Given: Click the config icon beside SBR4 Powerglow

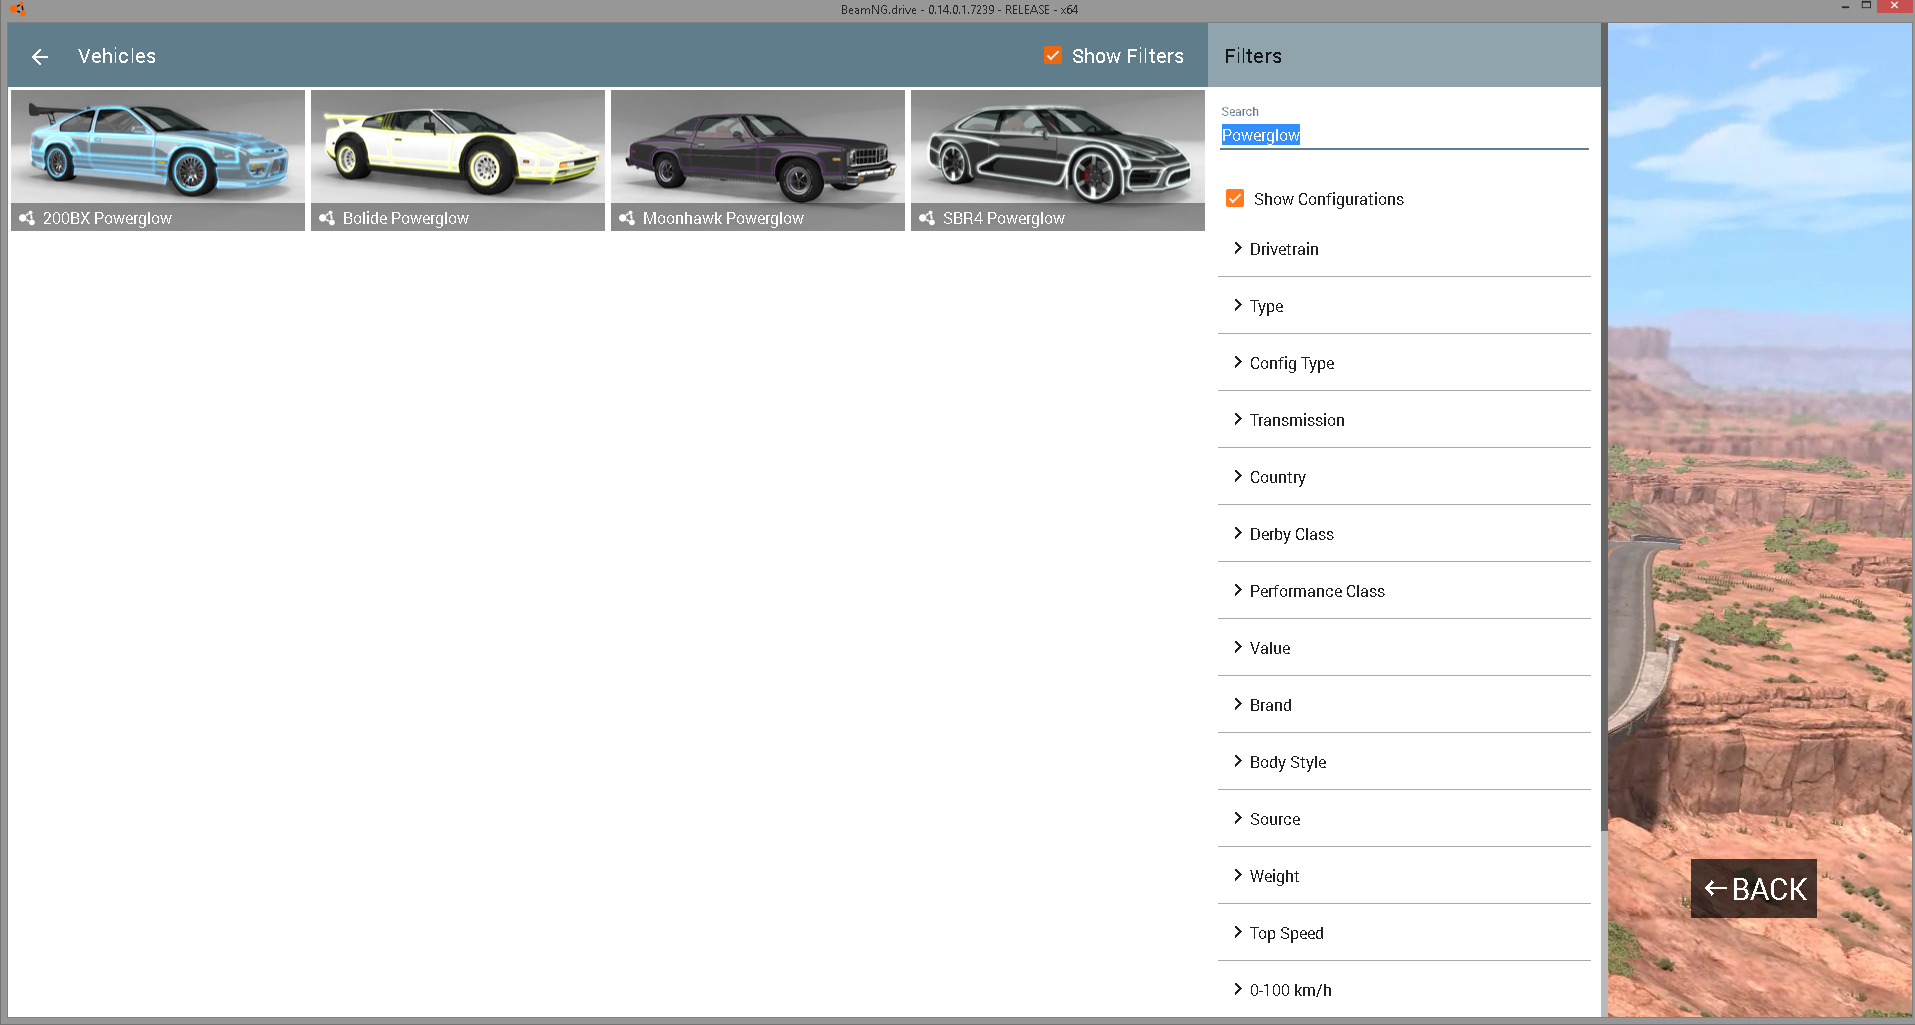Looking at the screenshot, I should pyautogui.click(x=927, y=218).
